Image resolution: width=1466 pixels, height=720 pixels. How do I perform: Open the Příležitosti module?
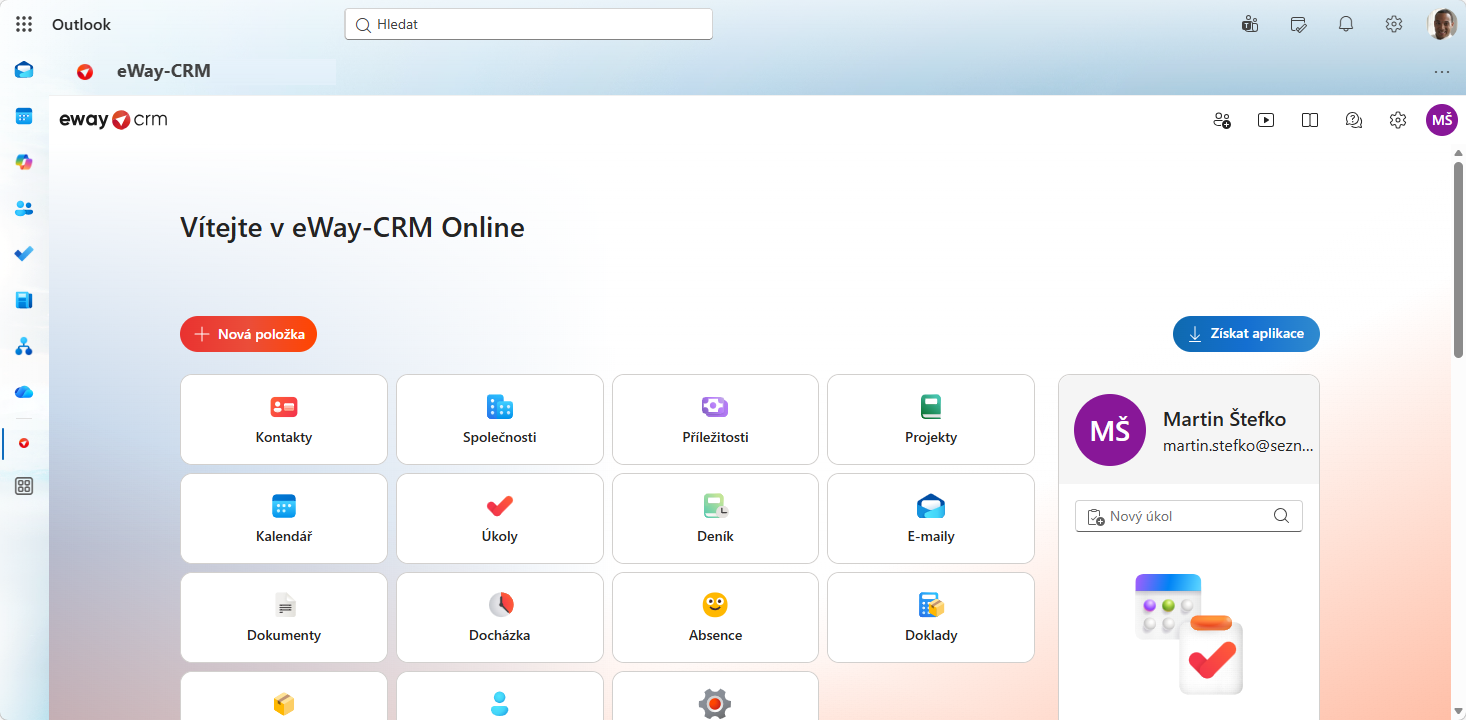tap(715, 420)
